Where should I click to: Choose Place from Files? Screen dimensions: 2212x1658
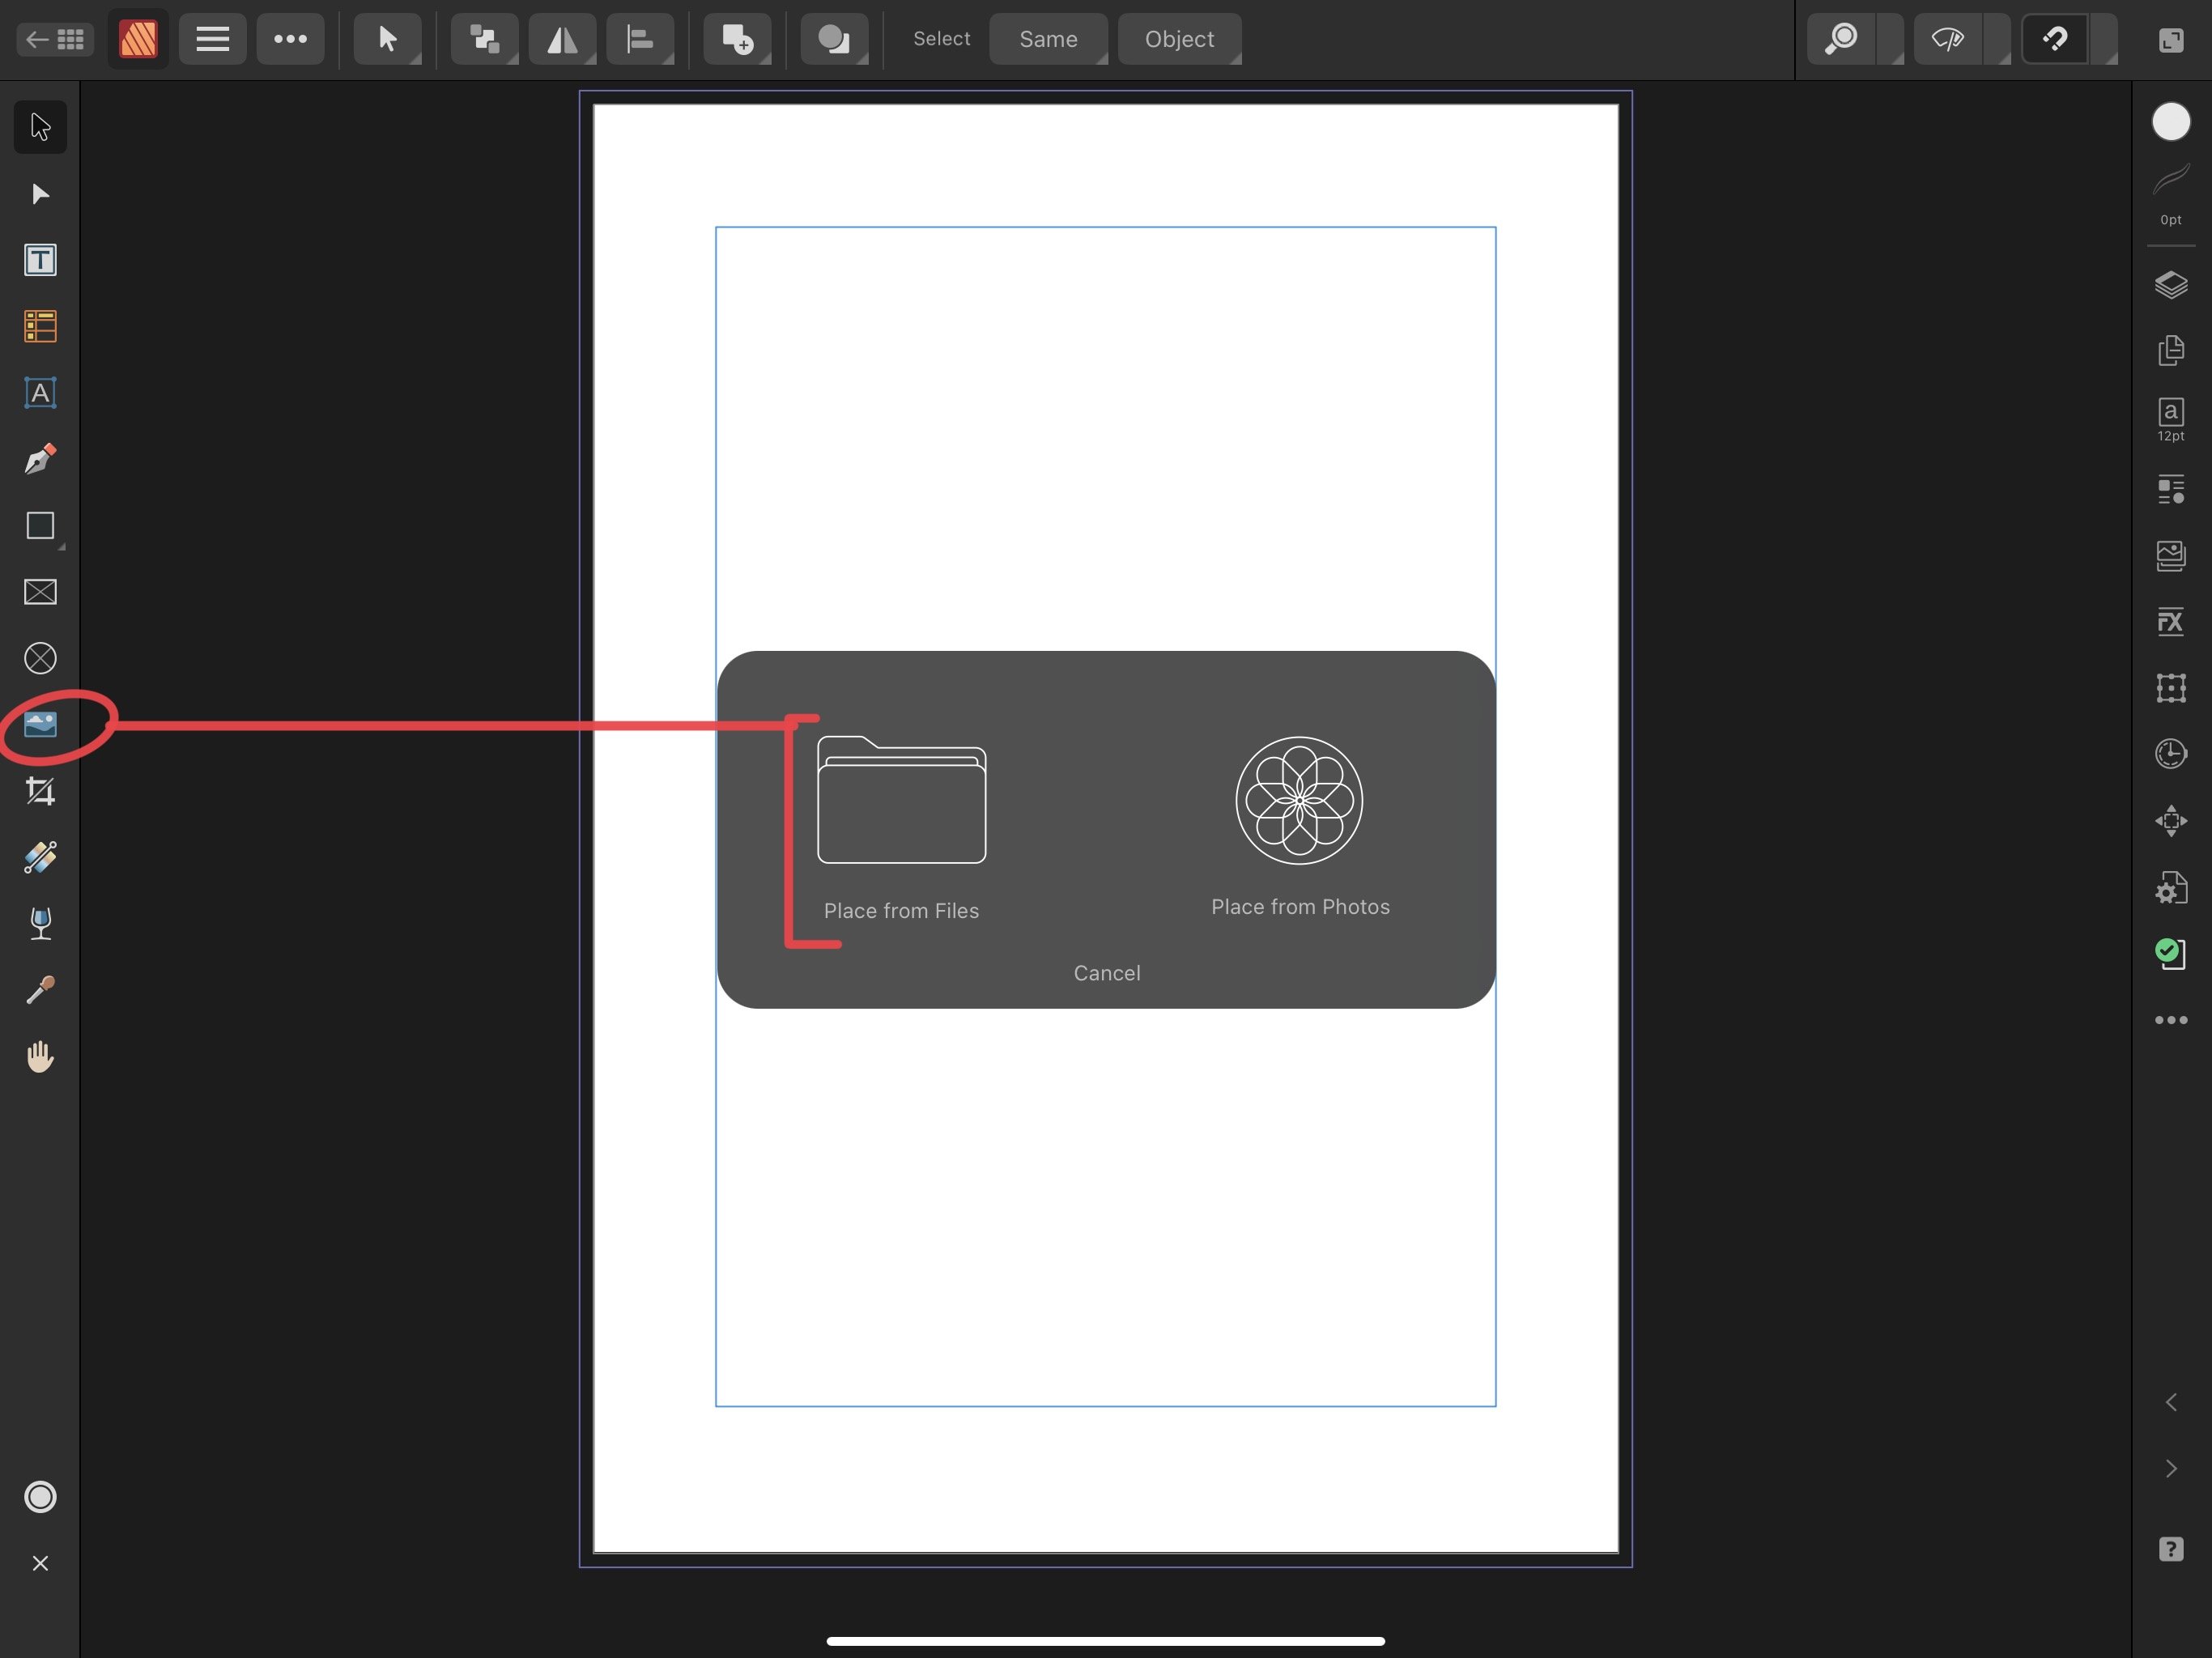[x=901, y=828]
